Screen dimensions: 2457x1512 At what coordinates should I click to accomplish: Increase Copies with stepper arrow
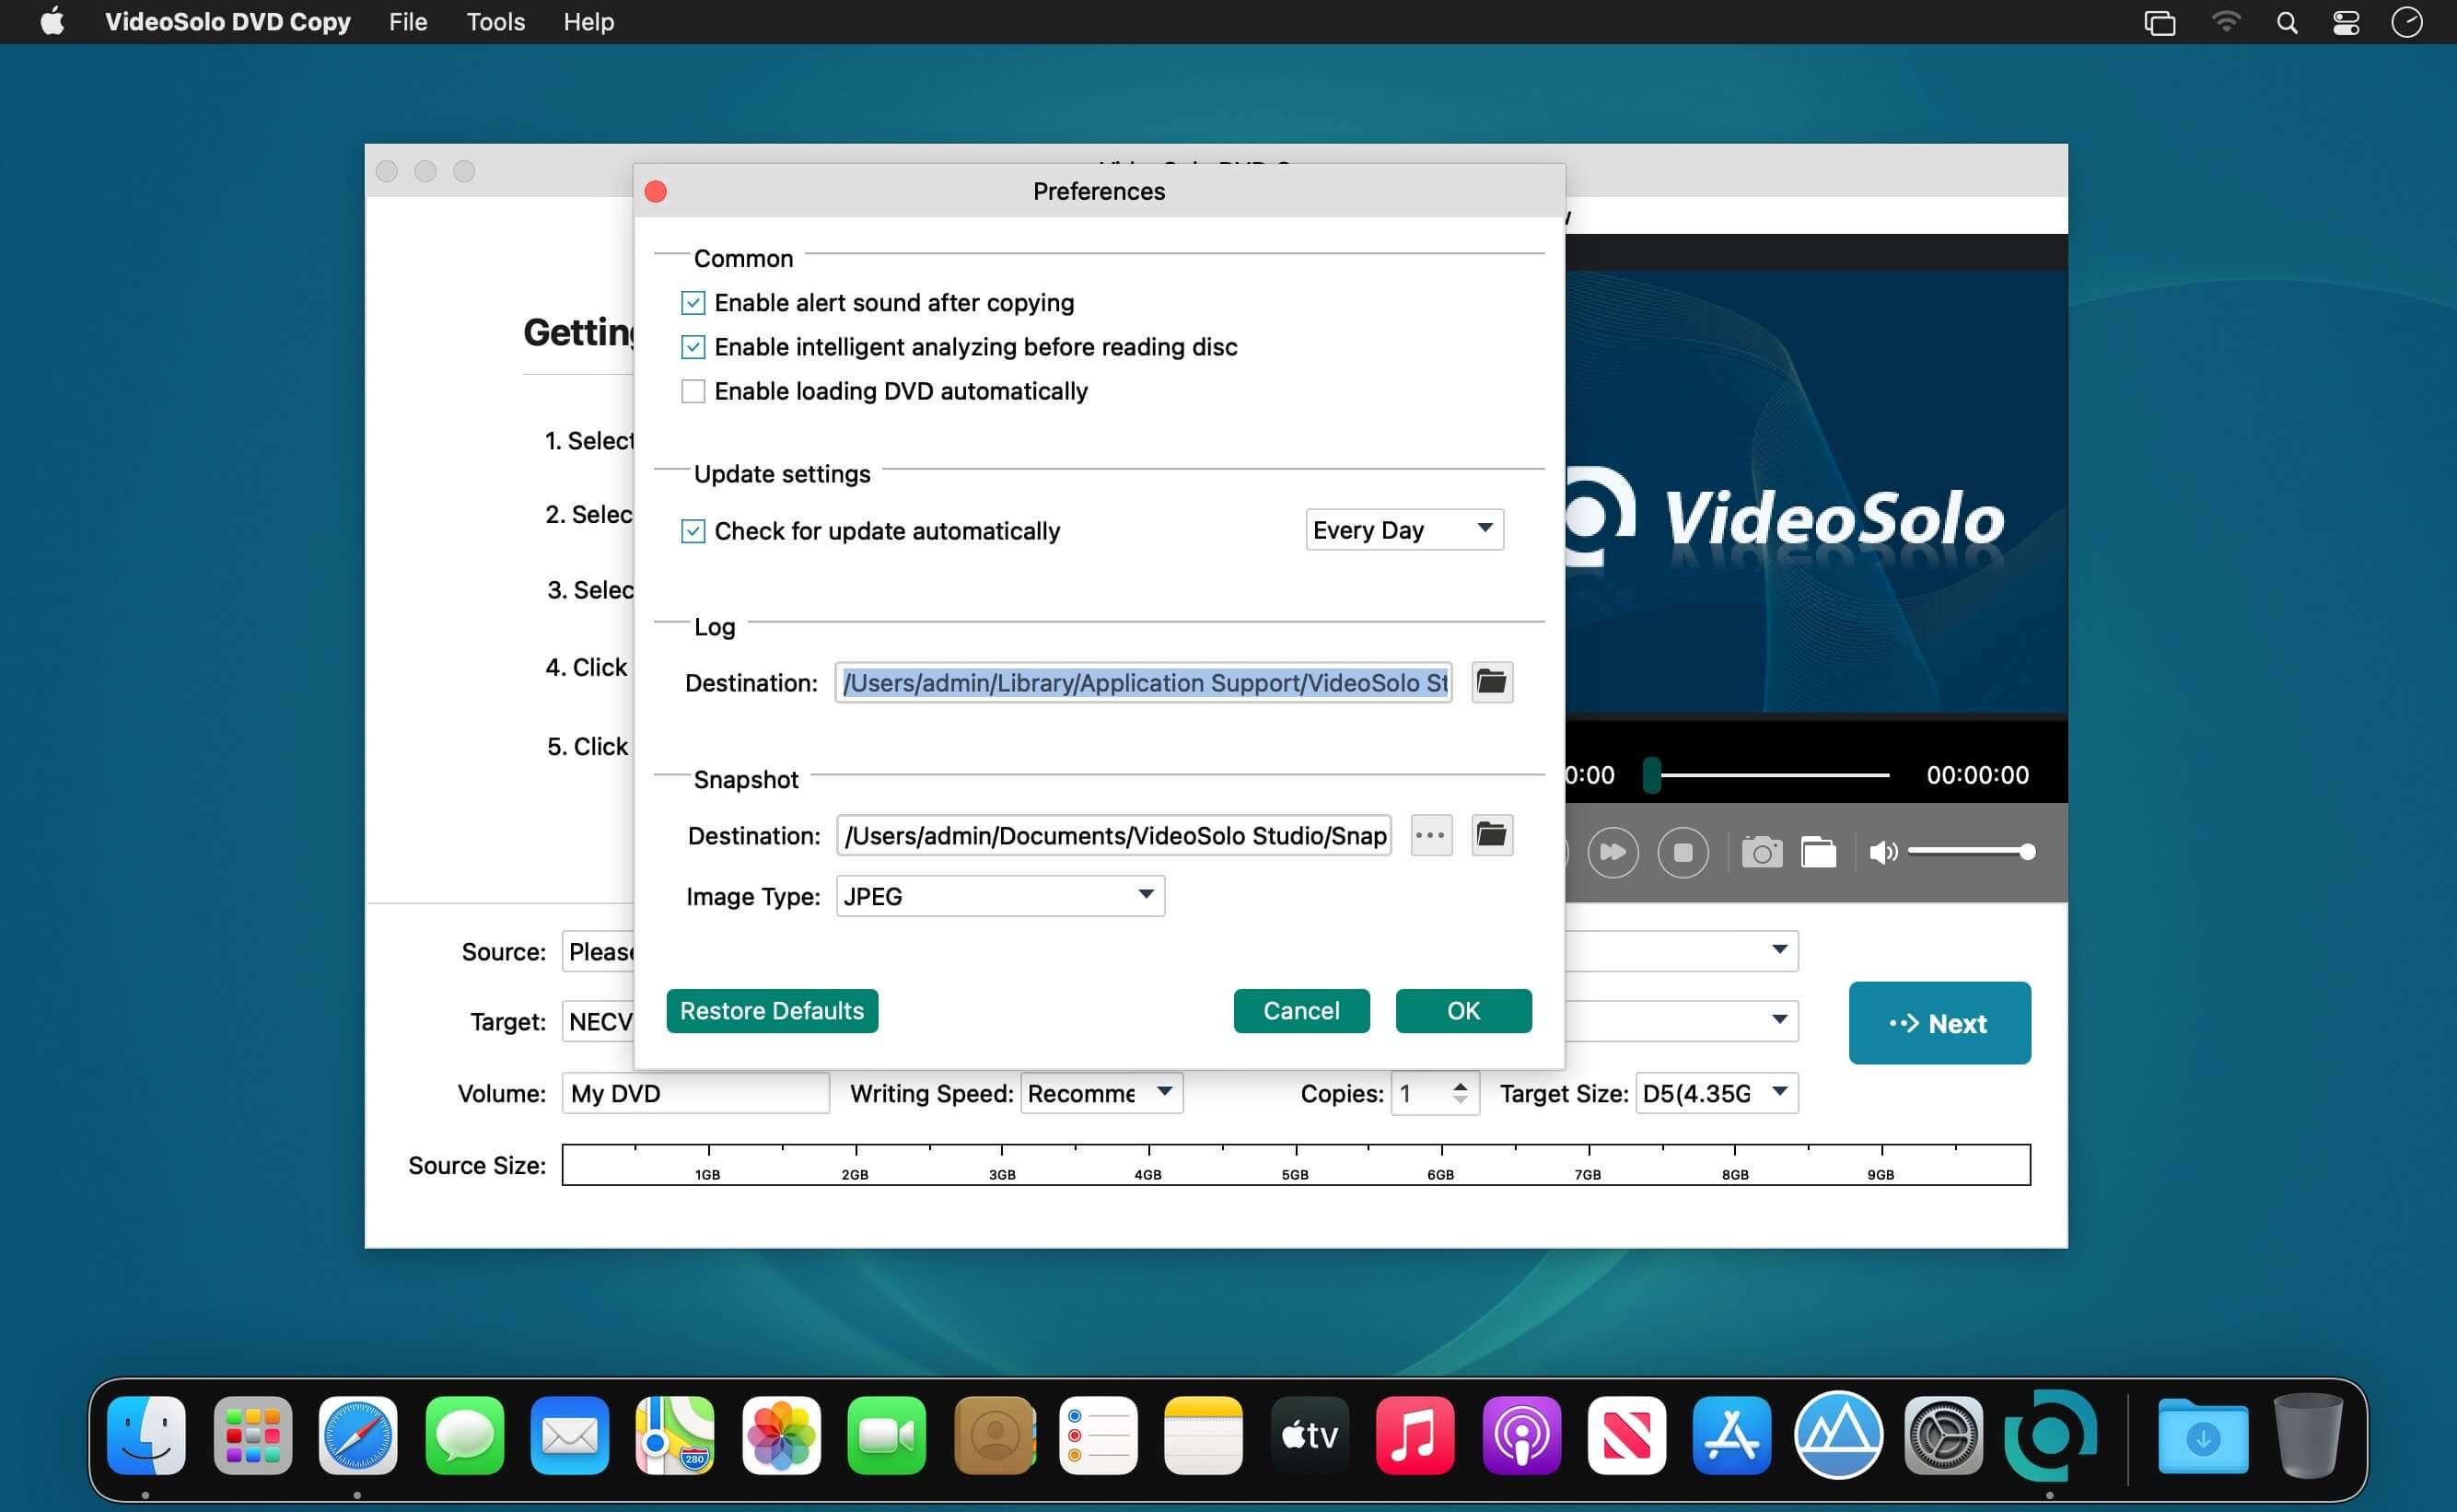(x=1460, y=1086)
